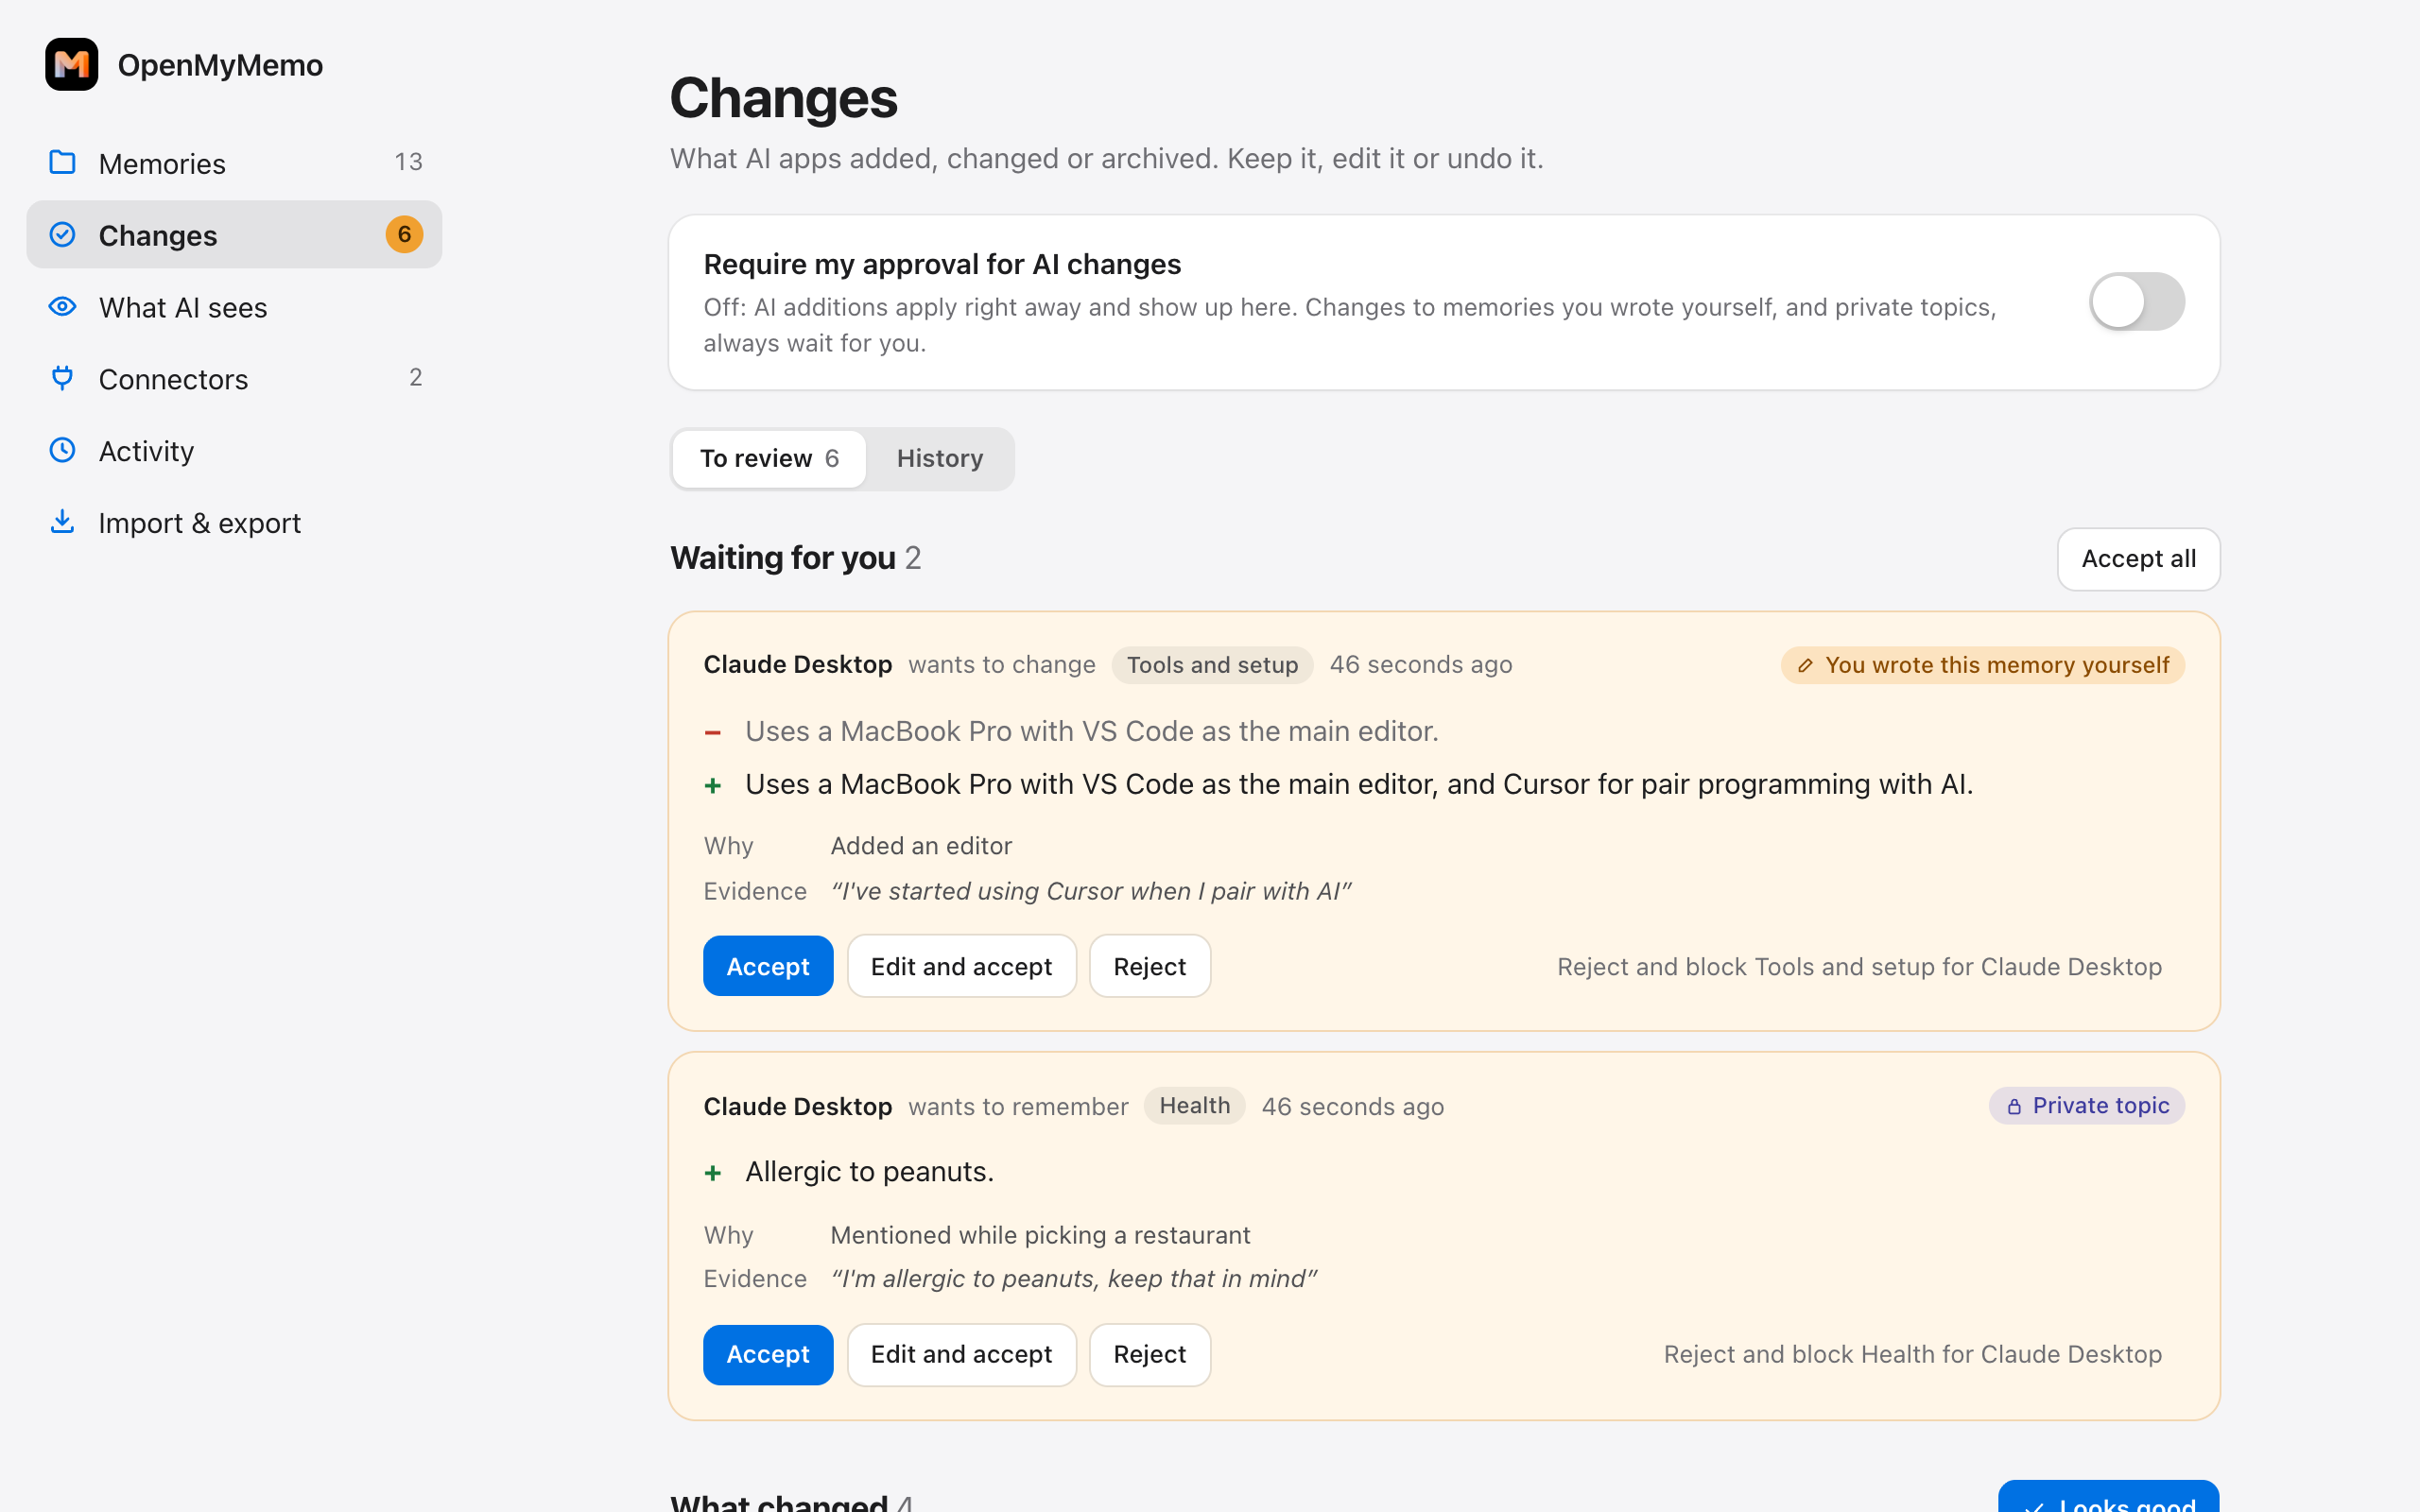Click the orange 6 badge on Changes
Screen dimensions: 2420x1512
click(404, 234)
